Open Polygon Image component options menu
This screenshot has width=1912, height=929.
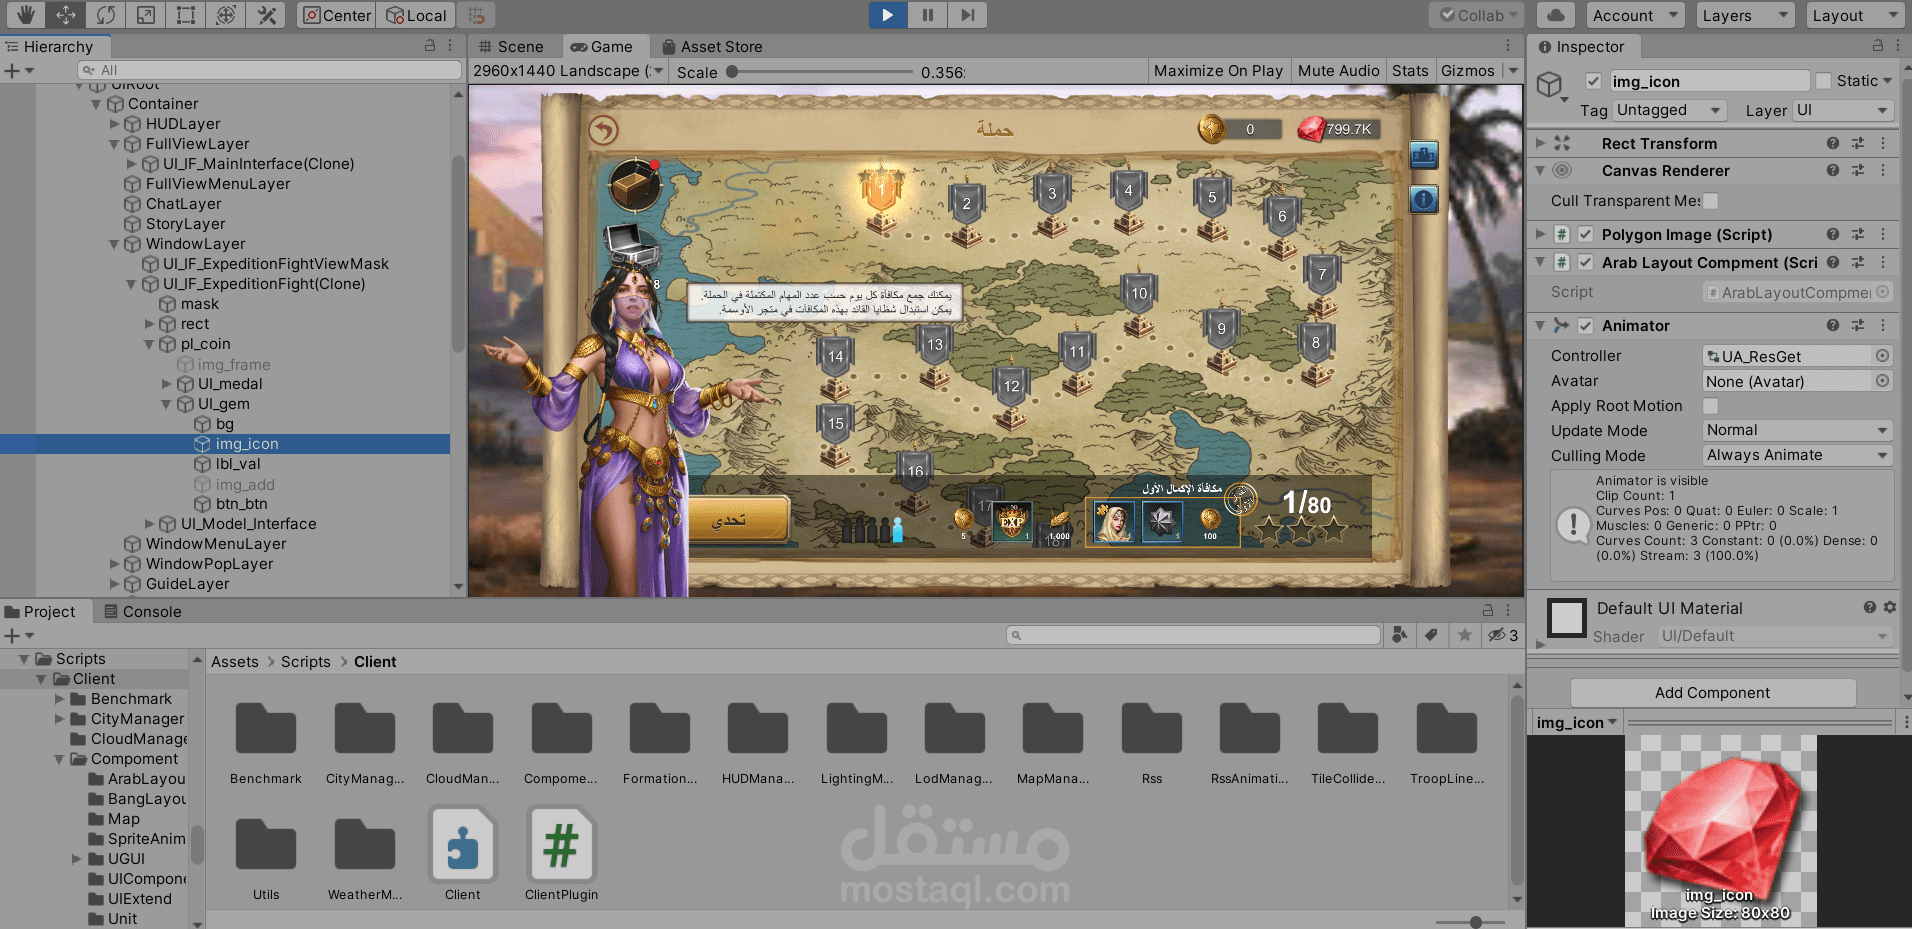(x=1883, y=234)
